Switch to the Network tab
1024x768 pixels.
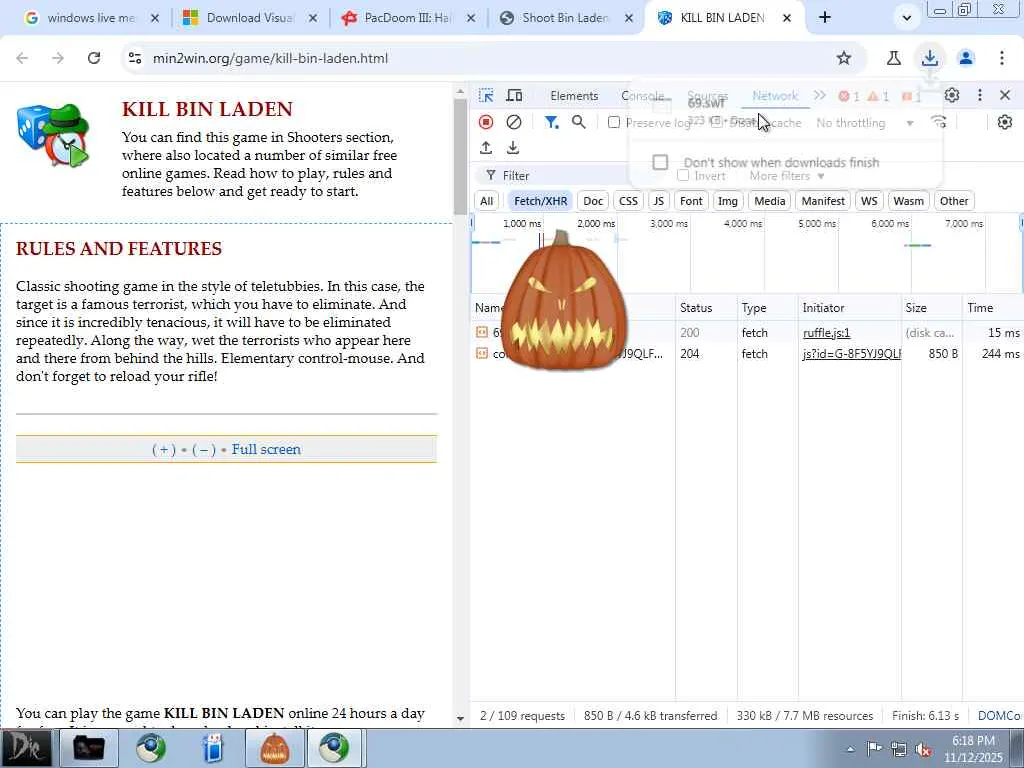(x=775, y=96)
